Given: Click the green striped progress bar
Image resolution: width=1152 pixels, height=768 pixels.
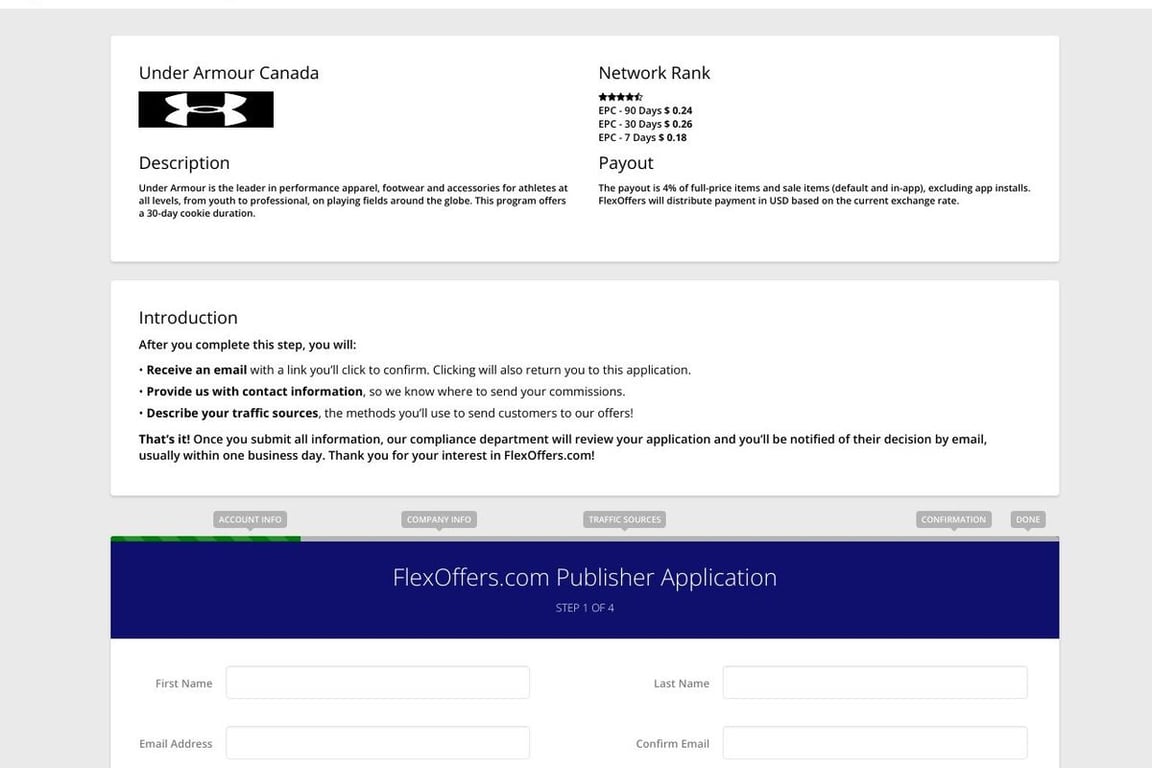Looking at the screenshot, I should pyautogui.click(x=206, y=539).
